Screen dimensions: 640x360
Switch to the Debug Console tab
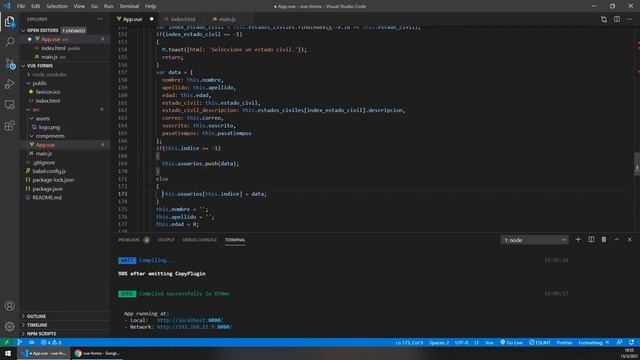(200, 240)
